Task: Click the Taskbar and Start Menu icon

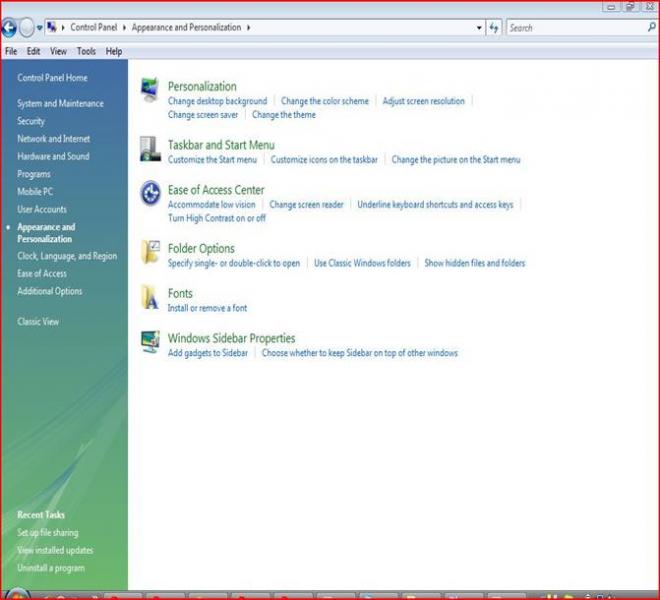Action: pyautogui.click(x=150, y=149)
